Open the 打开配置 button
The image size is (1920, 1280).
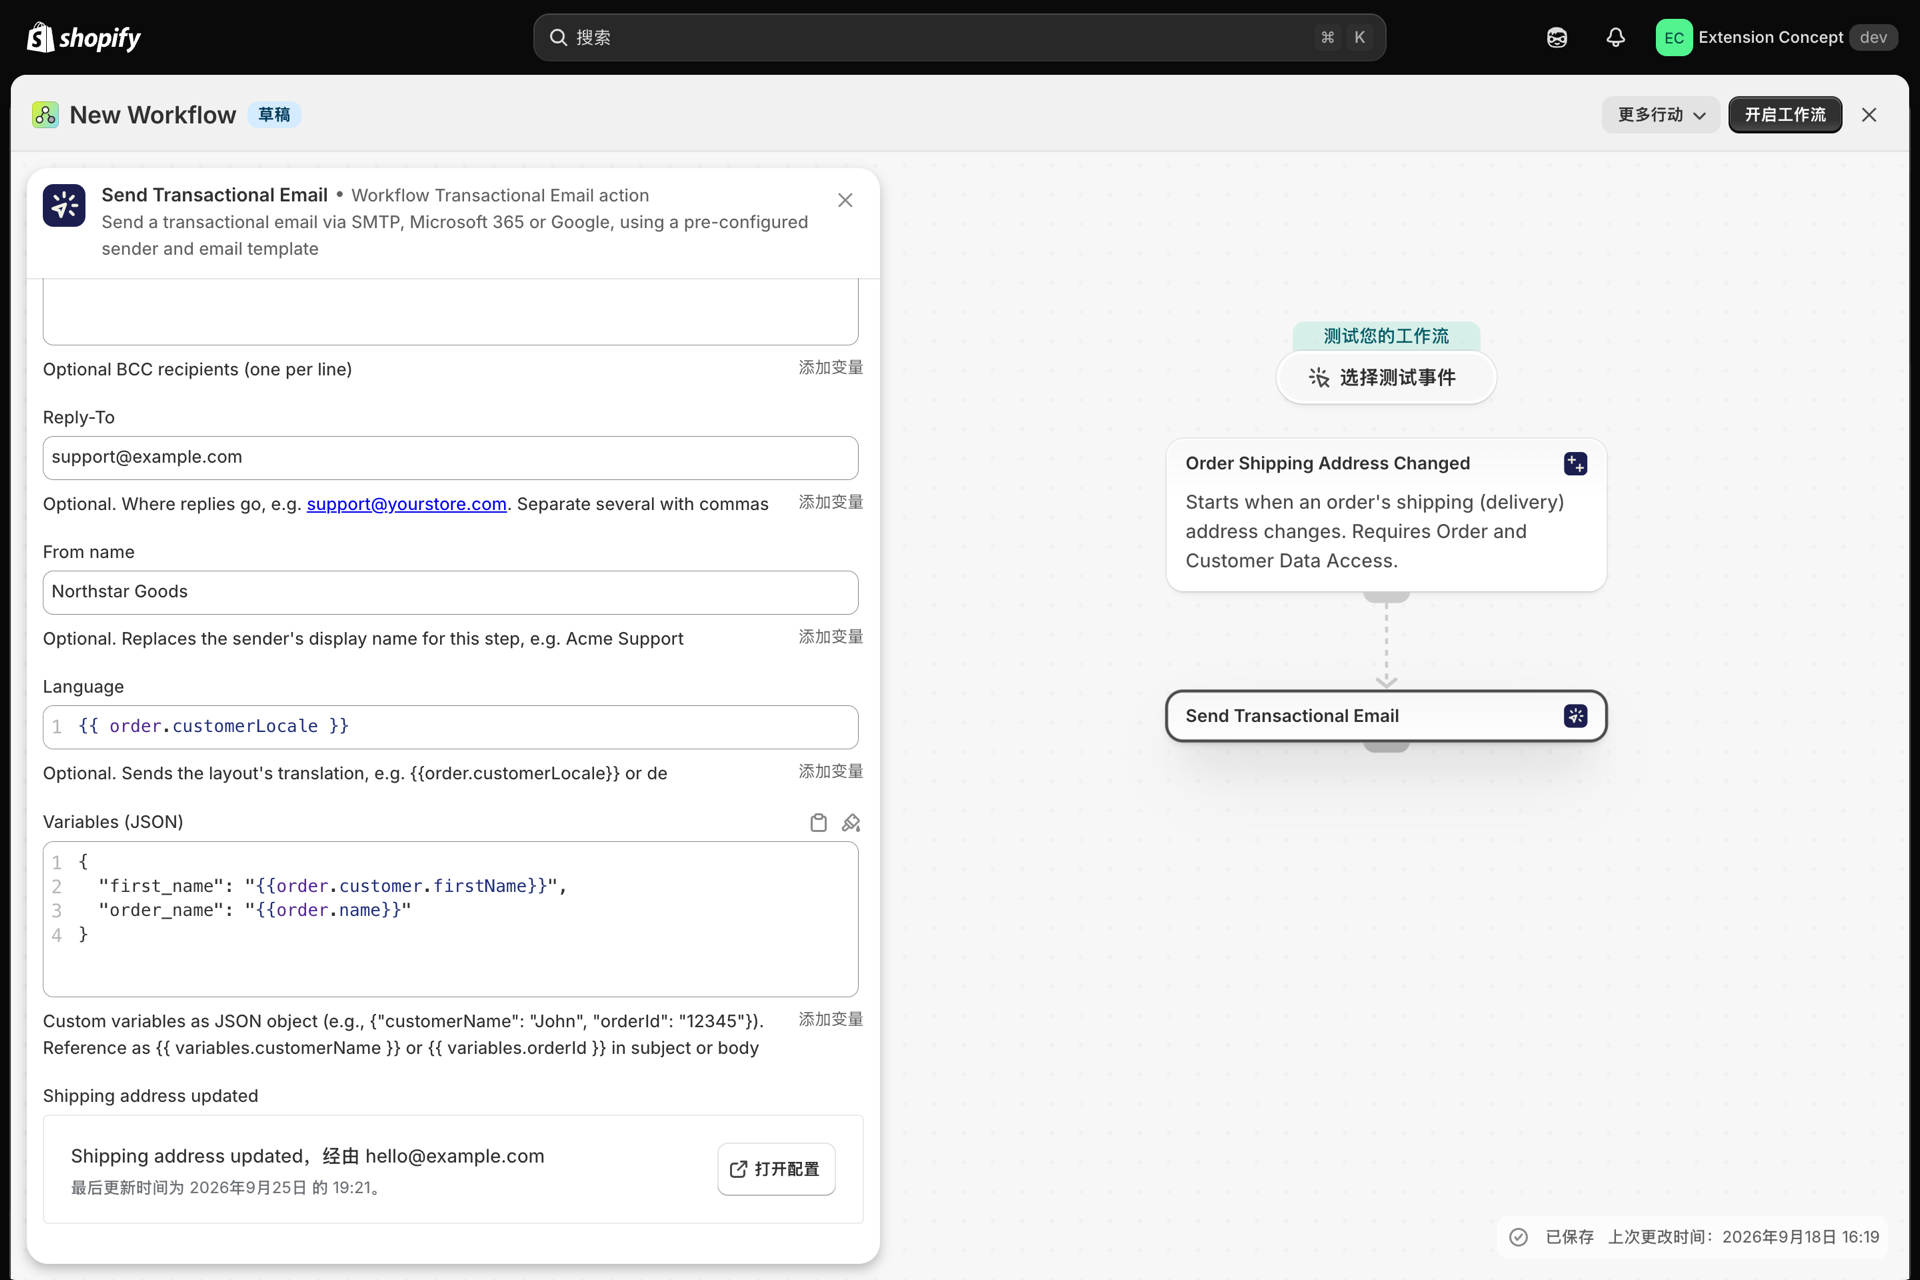776,1169
